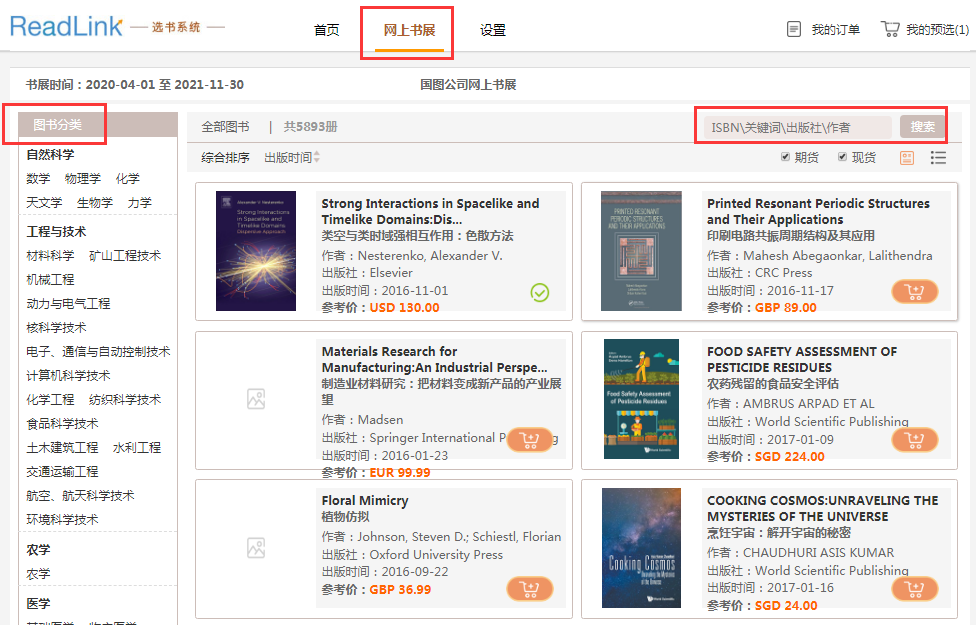Open 我的预选(1) link
Viewport: 976px width, 625px height.
pyautogui.click(x=937, y=30)
